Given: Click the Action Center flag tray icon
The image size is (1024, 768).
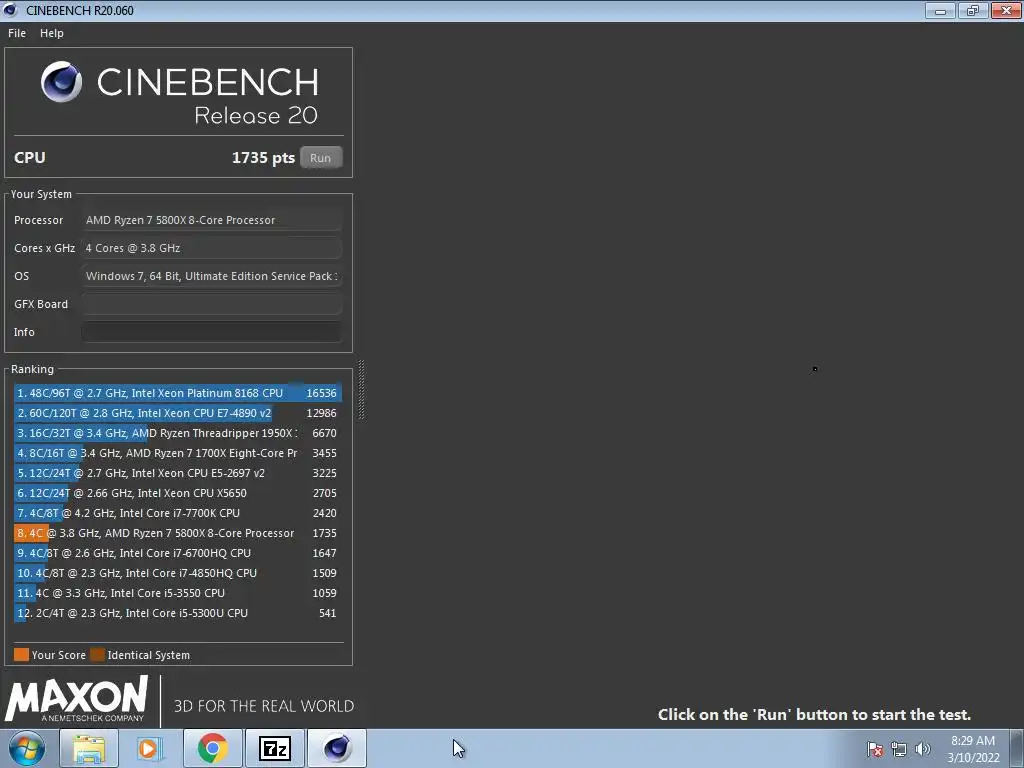Looking at the screenshot, I should click(875, 749).
